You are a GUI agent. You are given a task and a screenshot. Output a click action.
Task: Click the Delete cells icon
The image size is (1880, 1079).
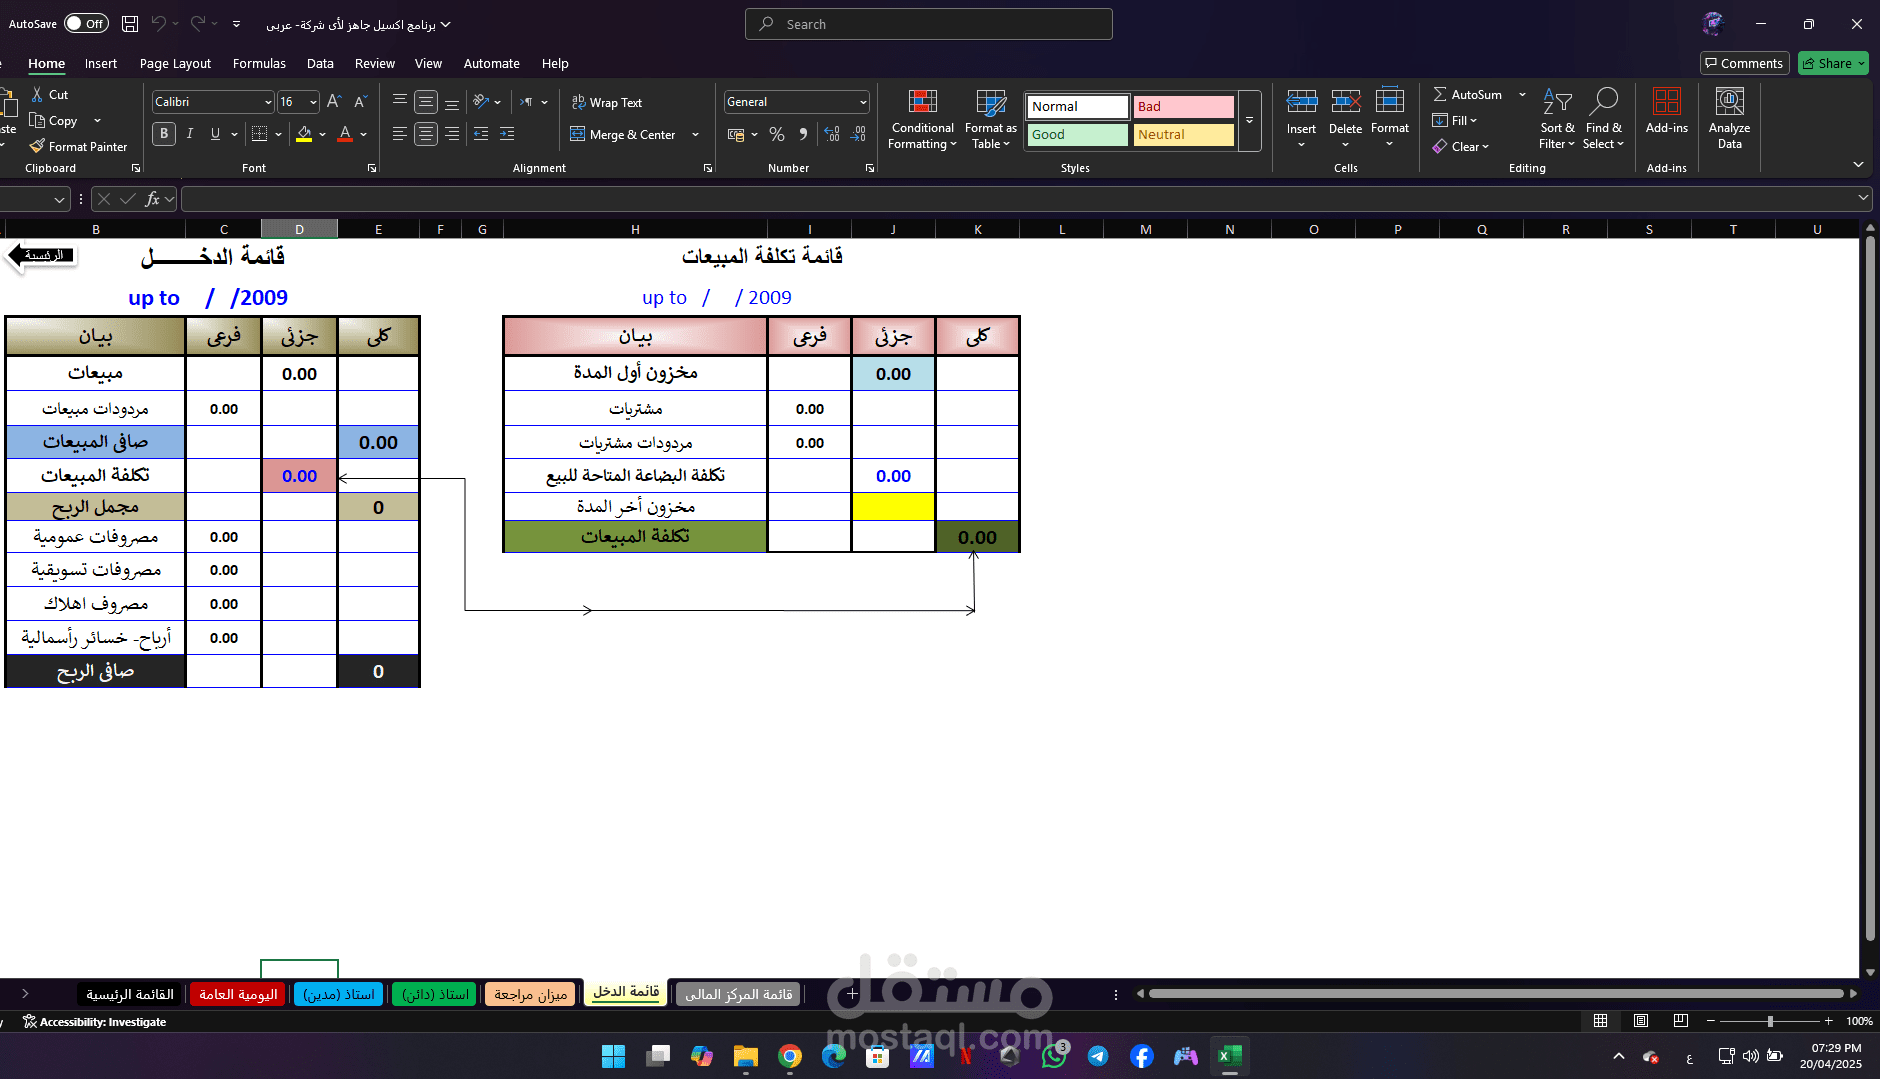tap(1345, 102)
